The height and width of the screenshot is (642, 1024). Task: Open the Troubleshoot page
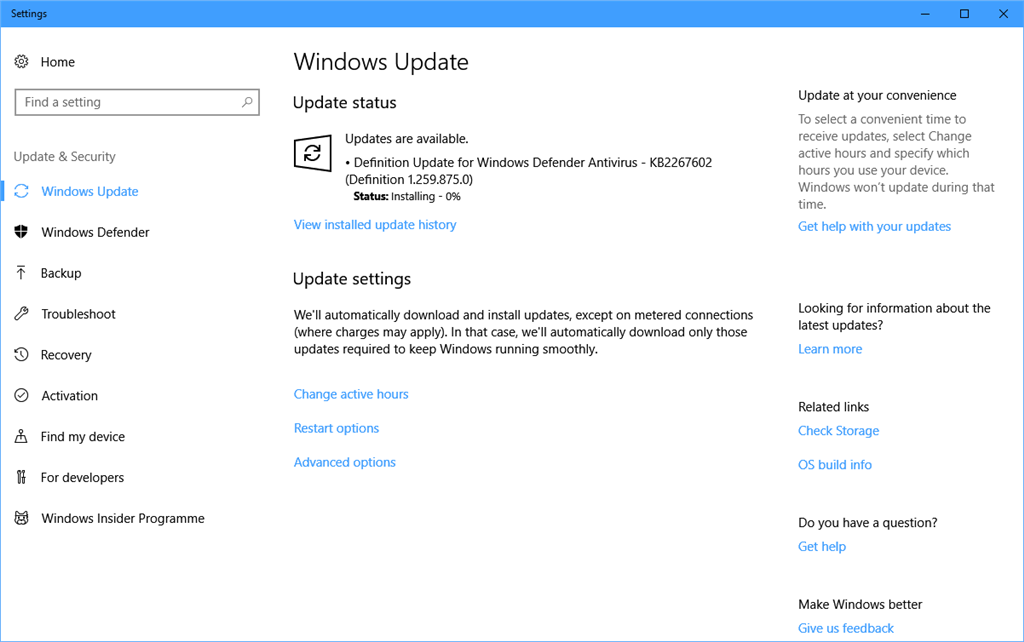(78, 313)
